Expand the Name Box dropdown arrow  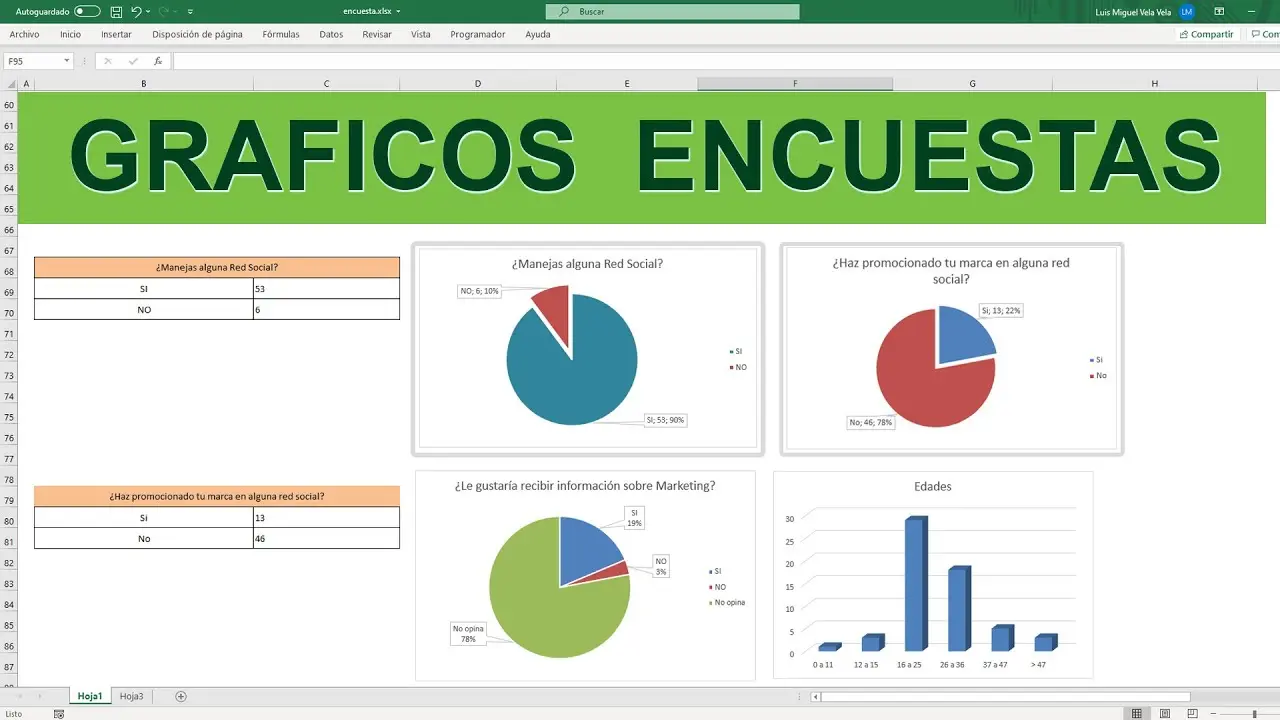click(x=67, y=61)
